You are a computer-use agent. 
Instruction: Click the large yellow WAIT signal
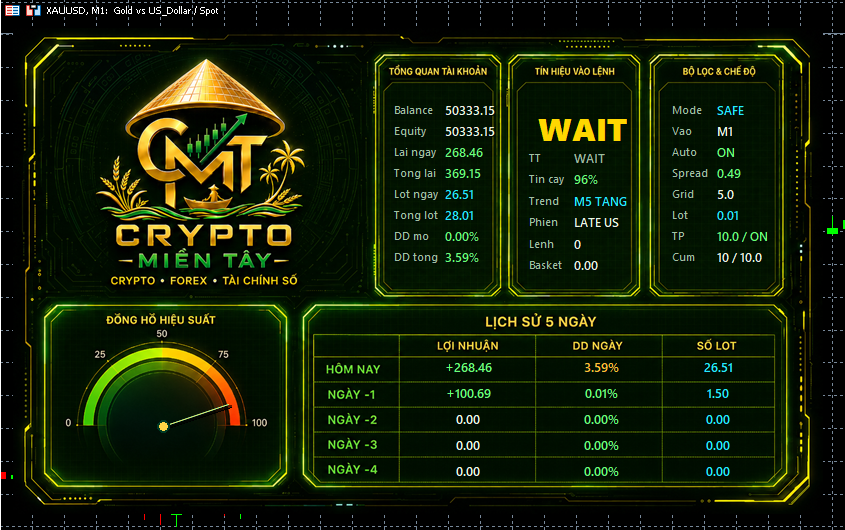pyautogui.click(x=583, y=130)
